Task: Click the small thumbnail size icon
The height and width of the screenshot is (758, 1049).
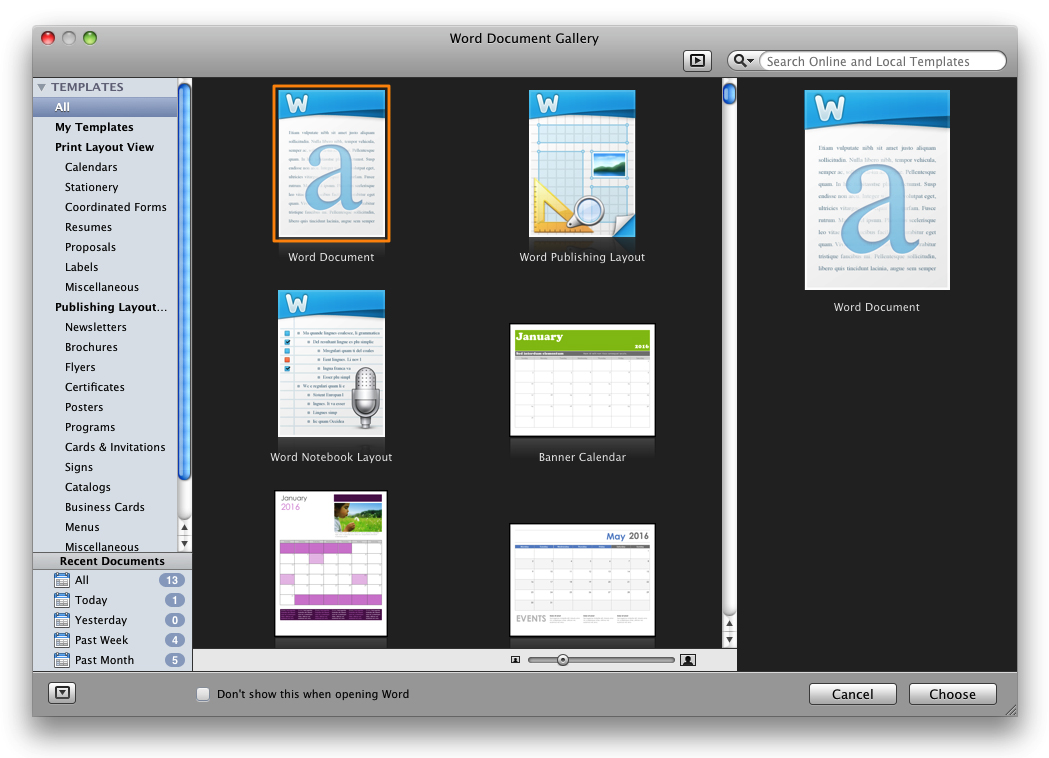Action: [x=515, y=660]
